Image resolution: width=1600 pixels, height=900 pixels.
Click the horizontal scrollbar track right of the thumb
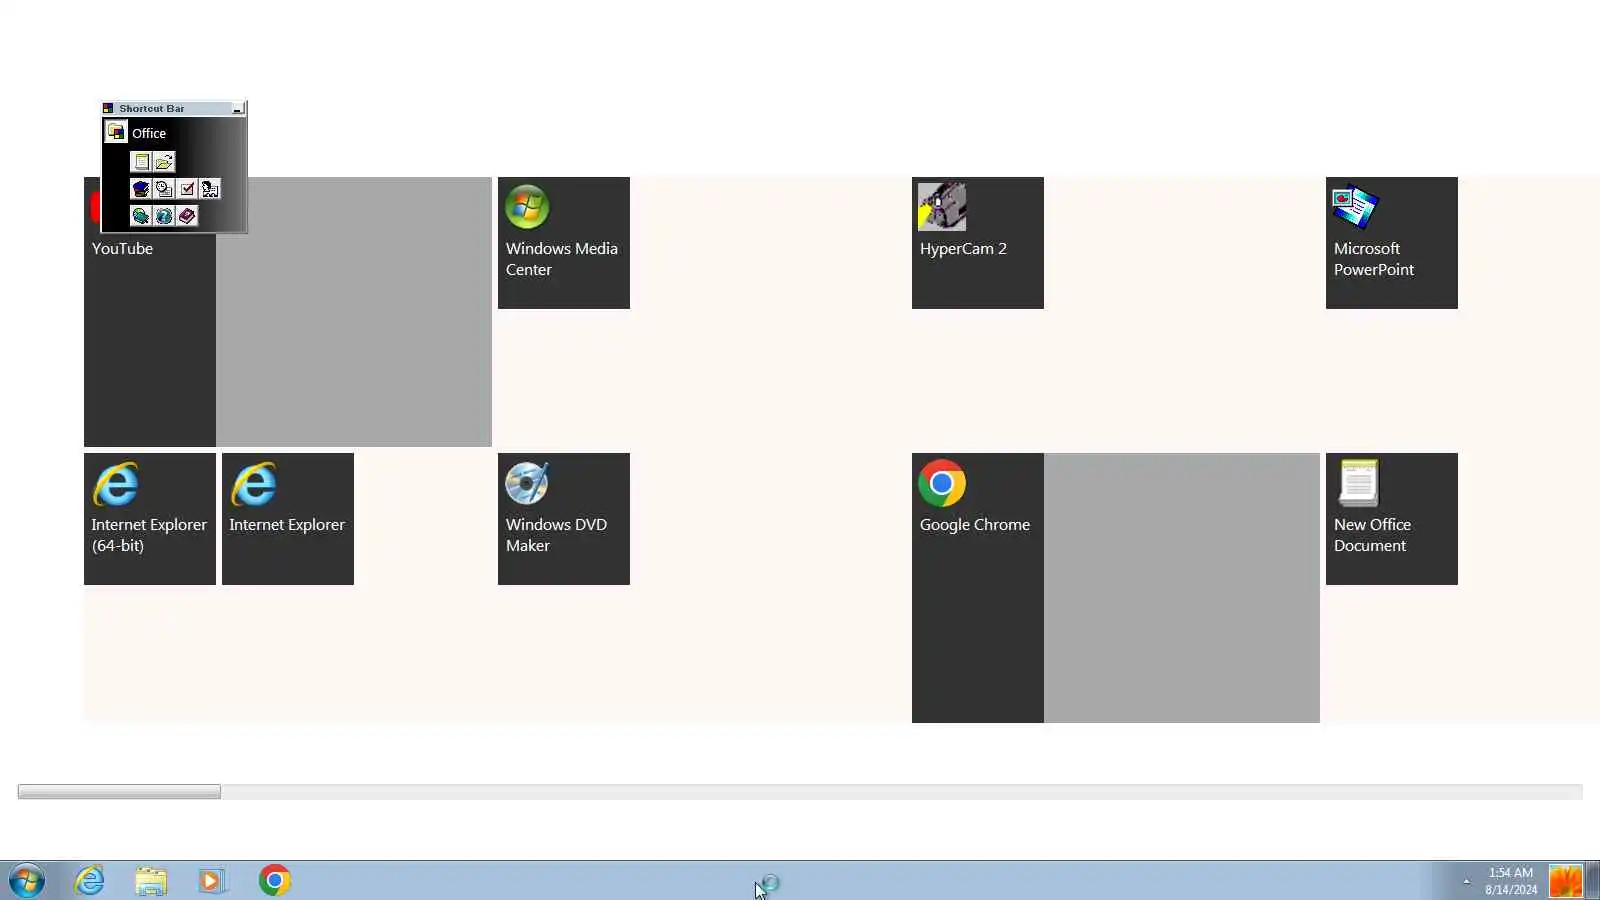(901, 792)
